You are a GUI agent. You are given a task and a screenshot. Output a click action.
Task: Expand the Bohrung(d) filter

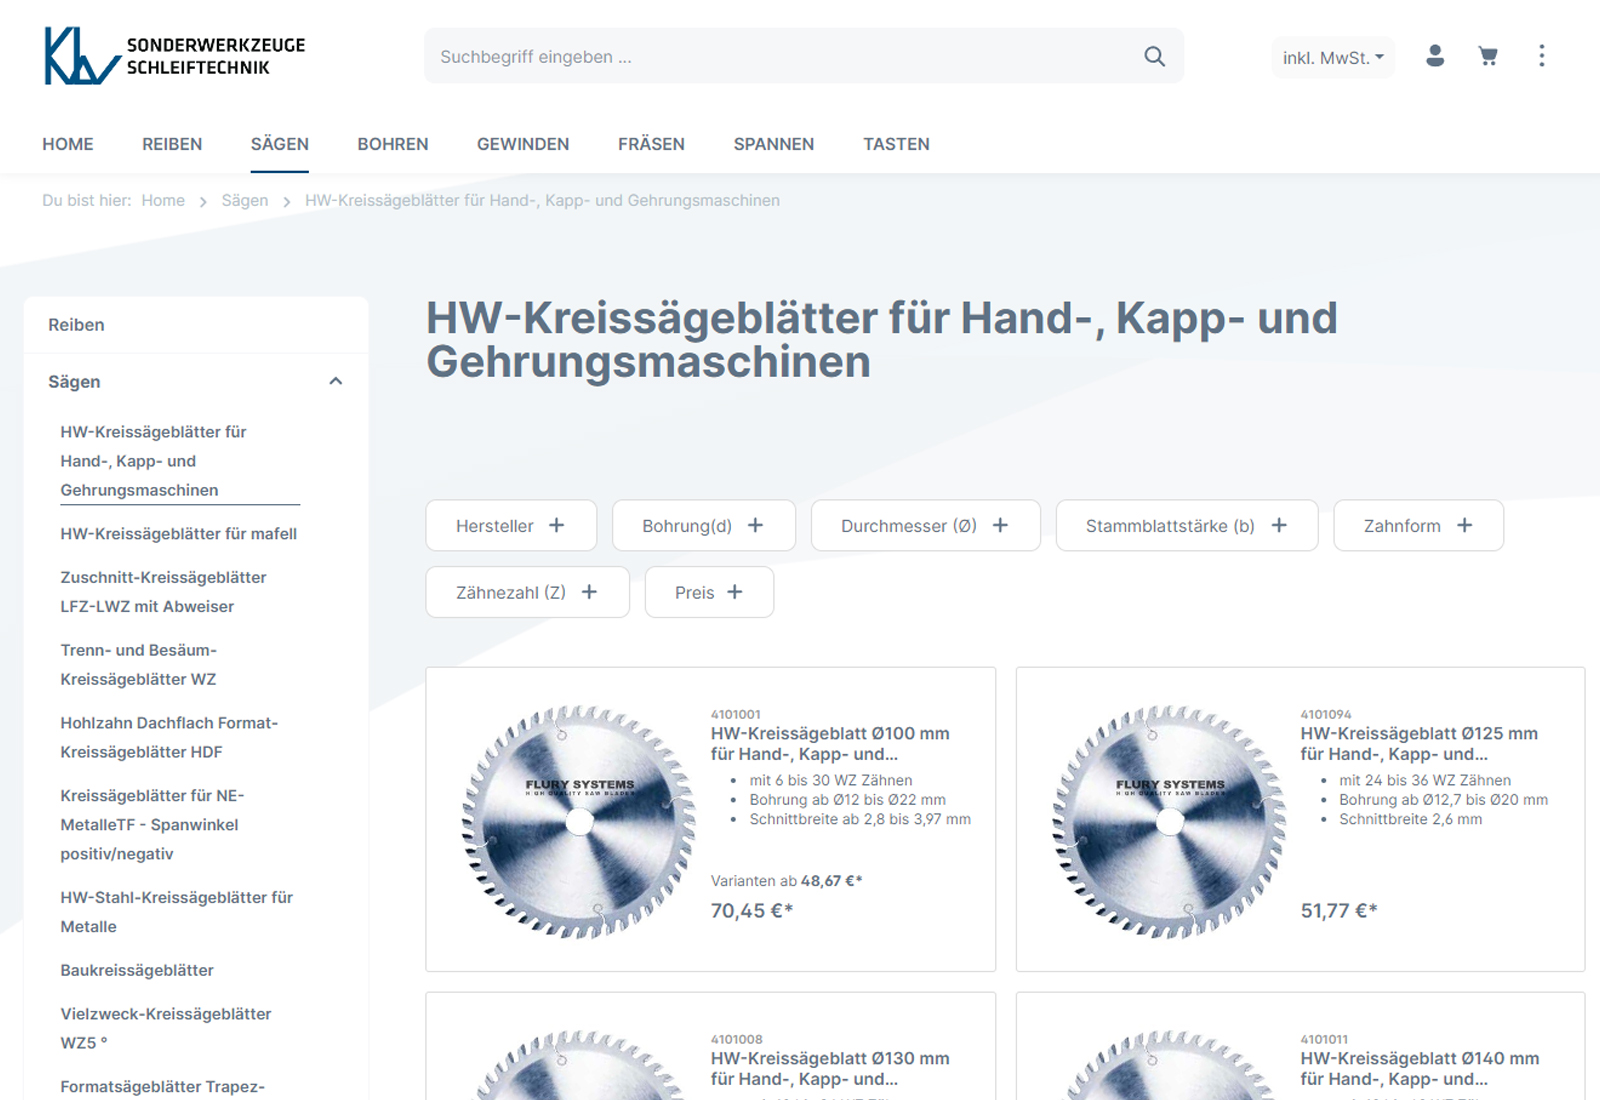pyautogui.click(x=703, y=526)
